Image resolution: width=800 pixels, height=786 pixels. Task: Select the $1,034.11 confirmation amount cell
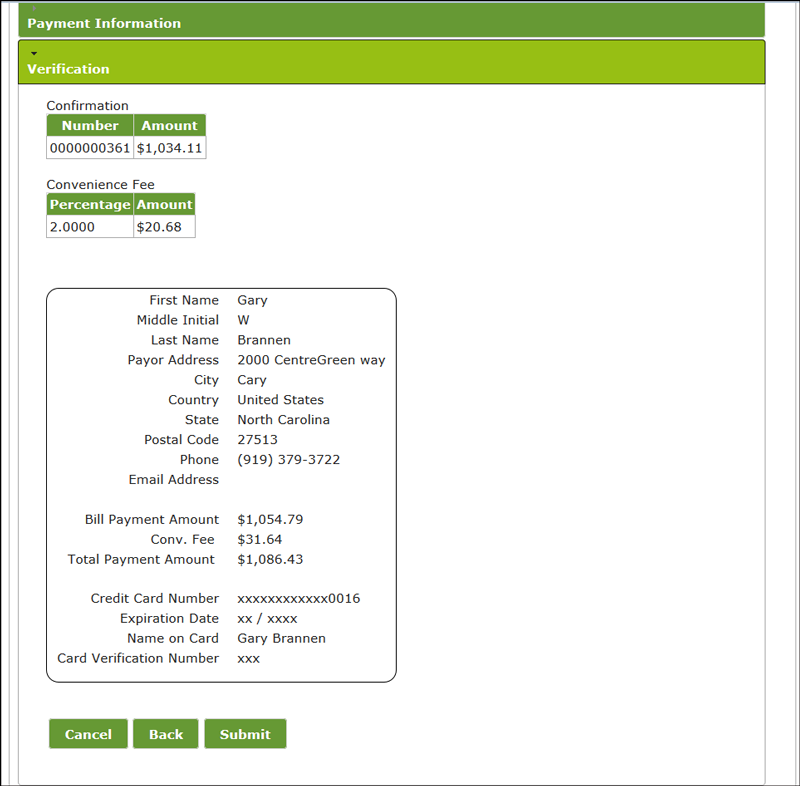point(169,148)
